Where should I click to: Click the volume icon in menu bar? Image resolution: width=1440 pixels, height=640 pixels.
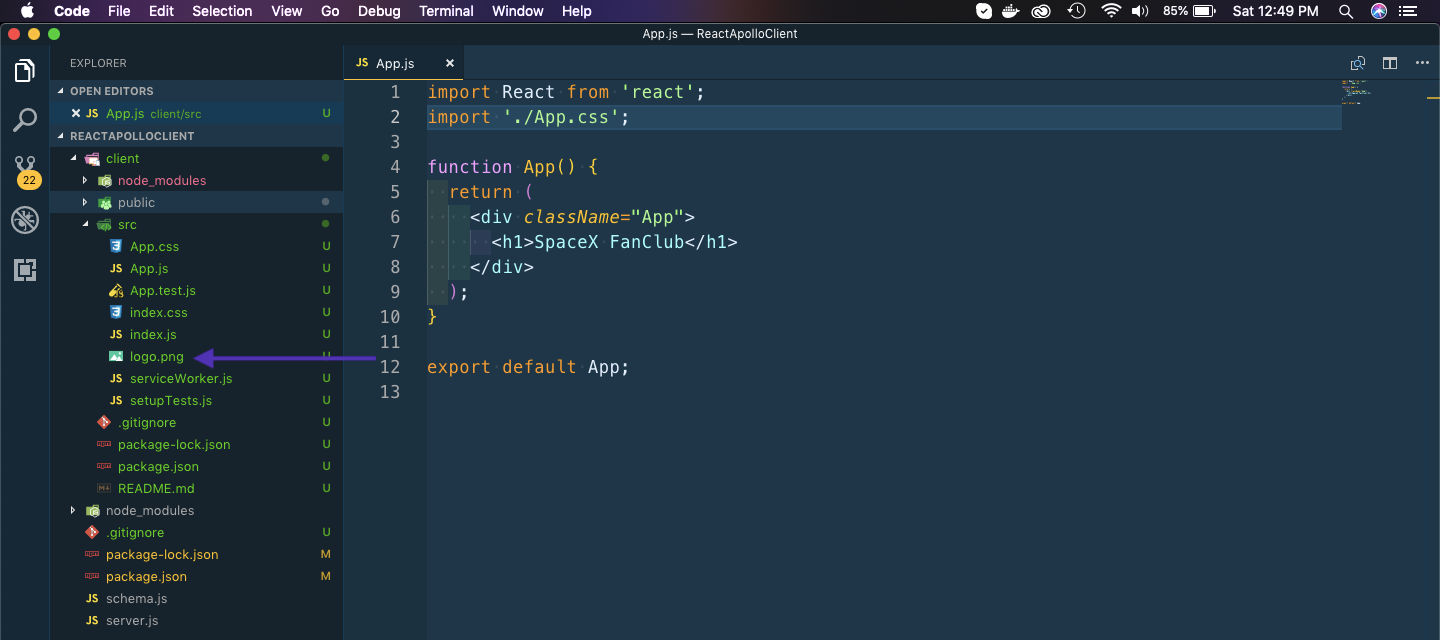click(x=1140, y=11)
